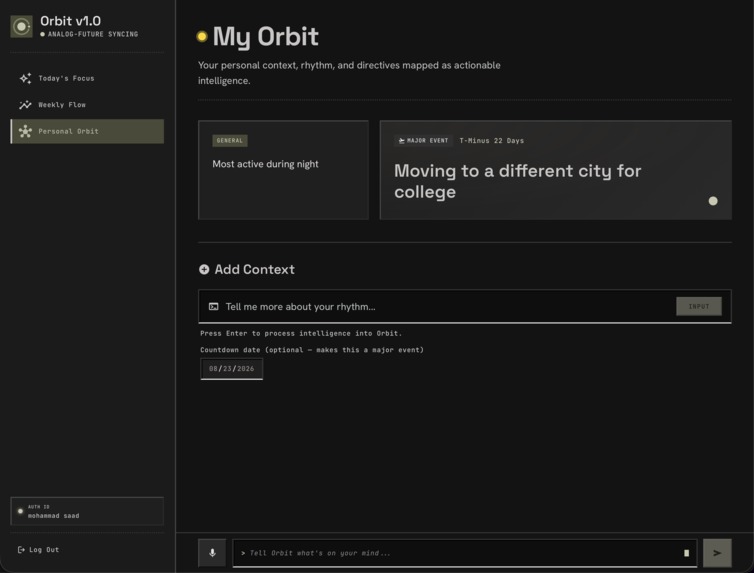Image resolution: width=754 pixels, height=573 pixels.
Task: Click Log Out
Action: point(38,549)
